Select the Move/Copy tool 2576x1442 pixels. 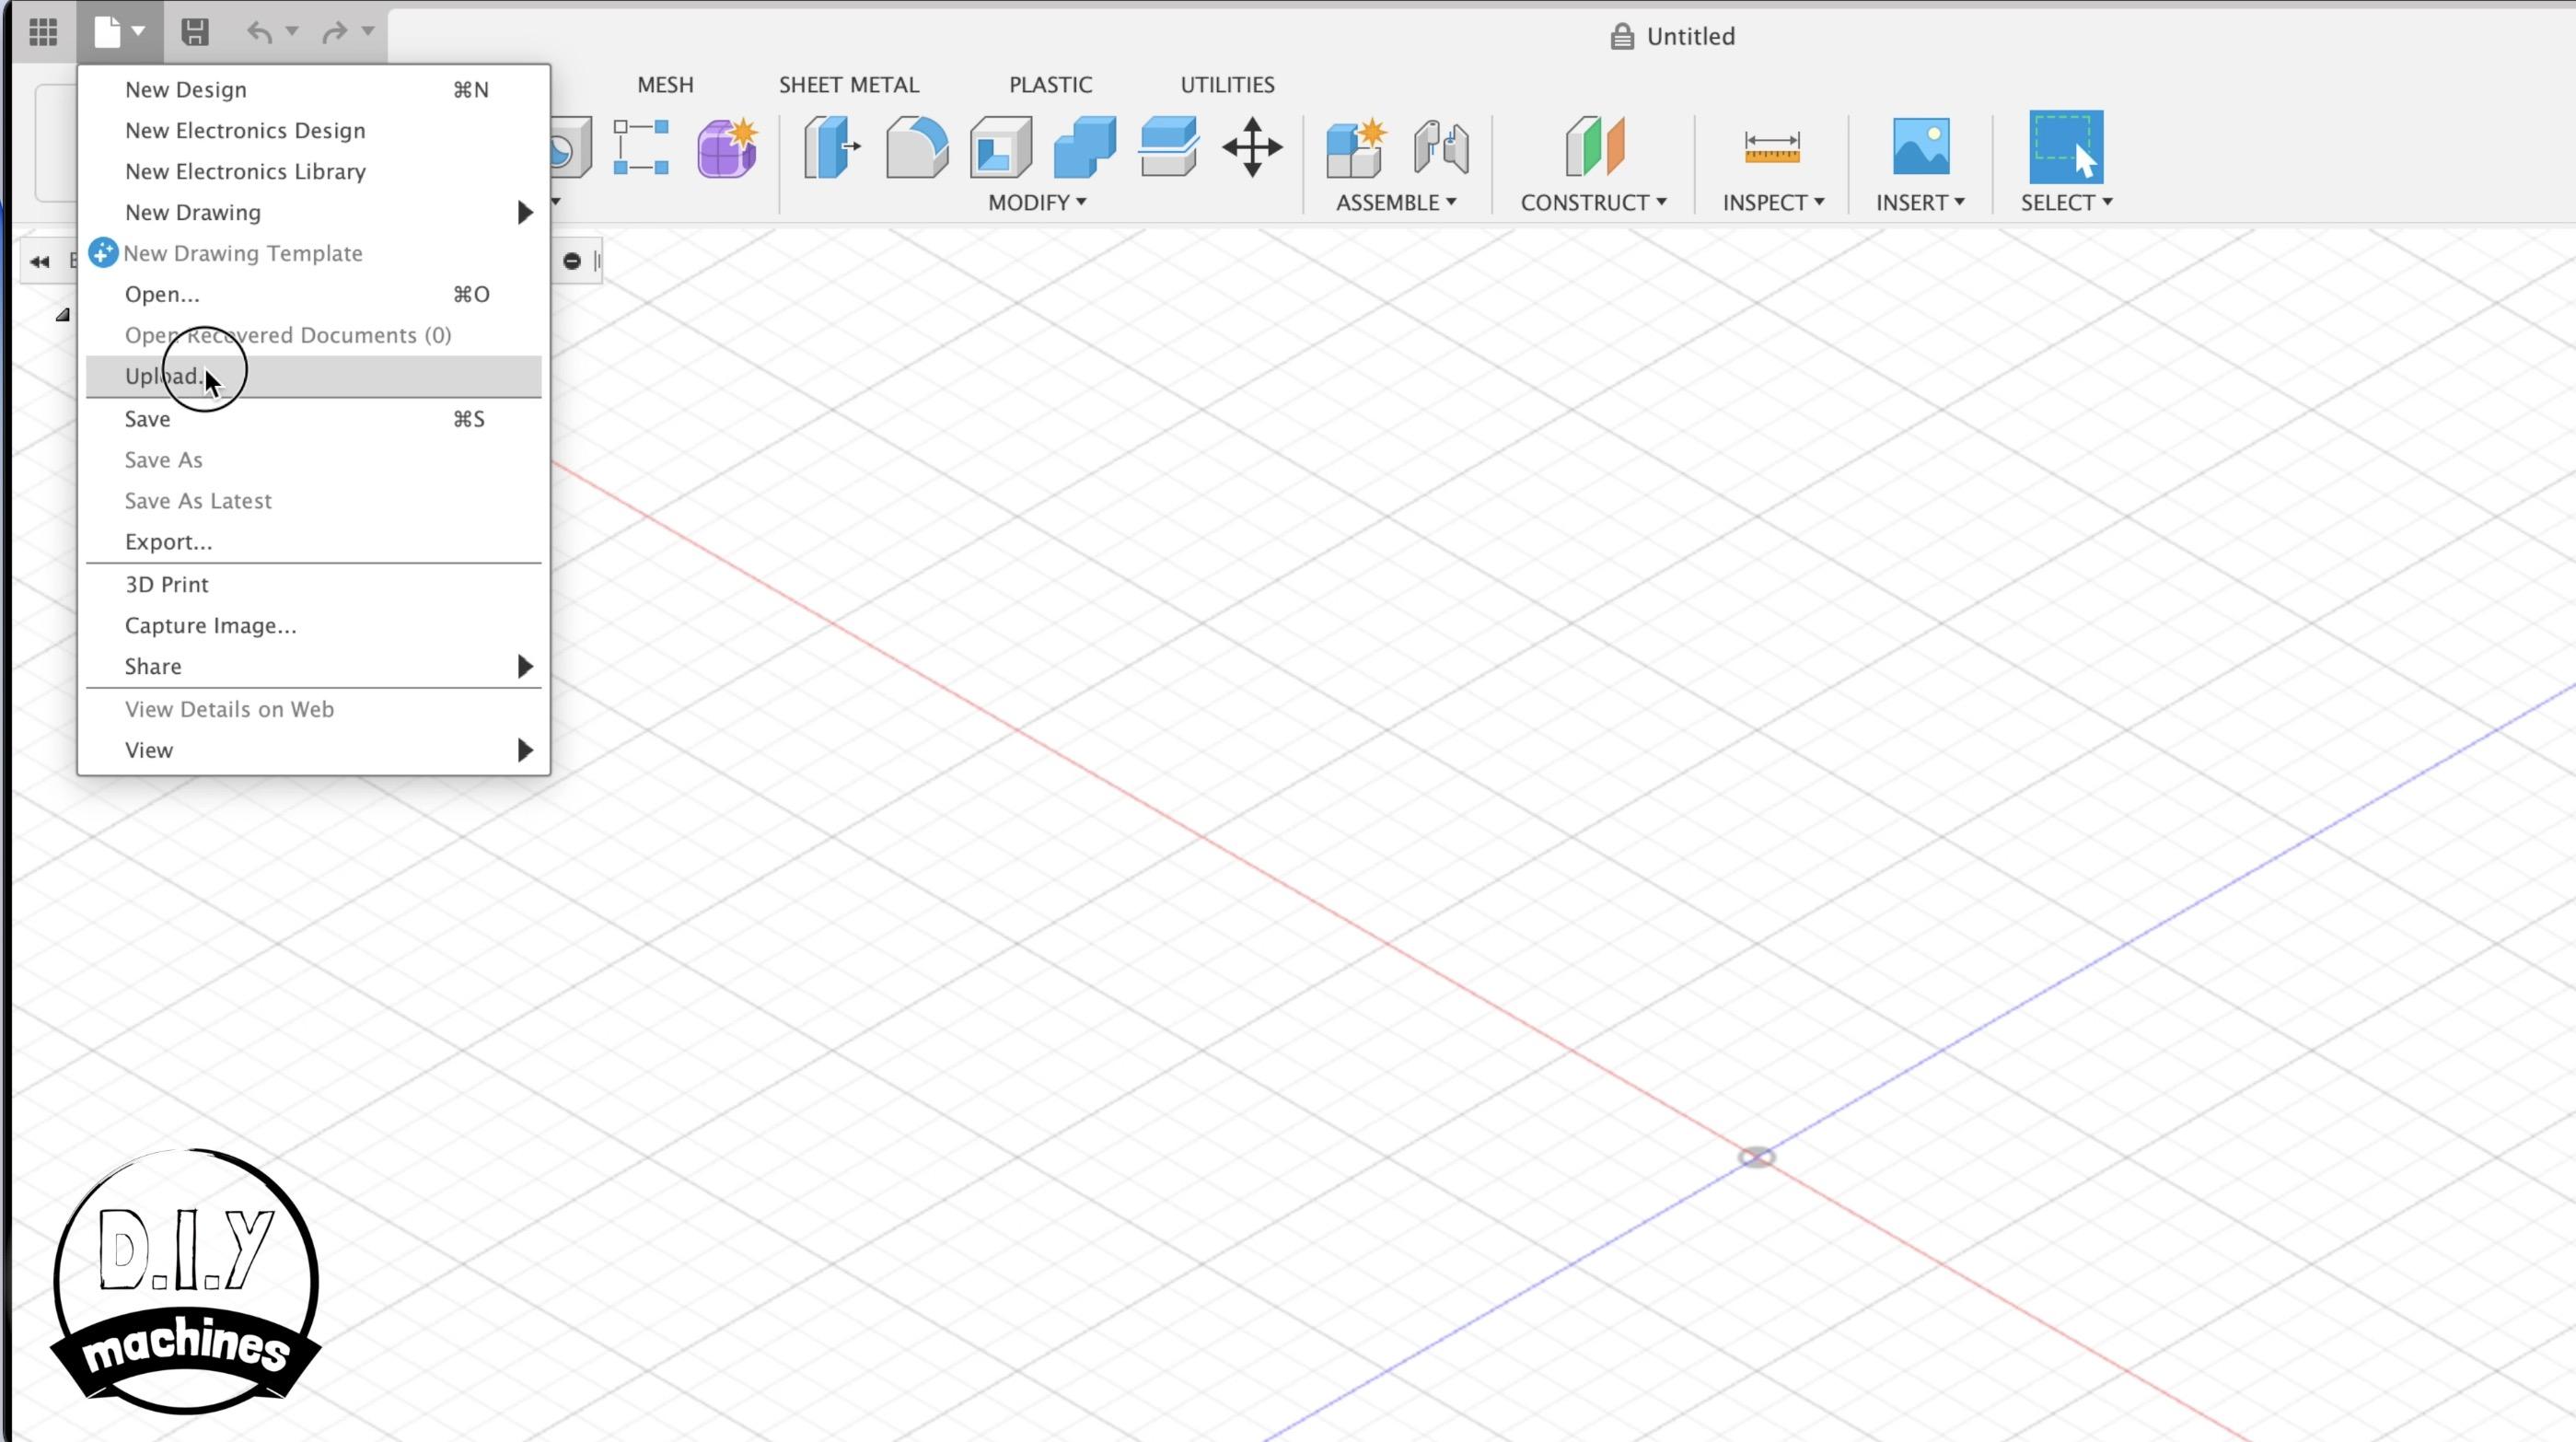tap(1252, 148)
